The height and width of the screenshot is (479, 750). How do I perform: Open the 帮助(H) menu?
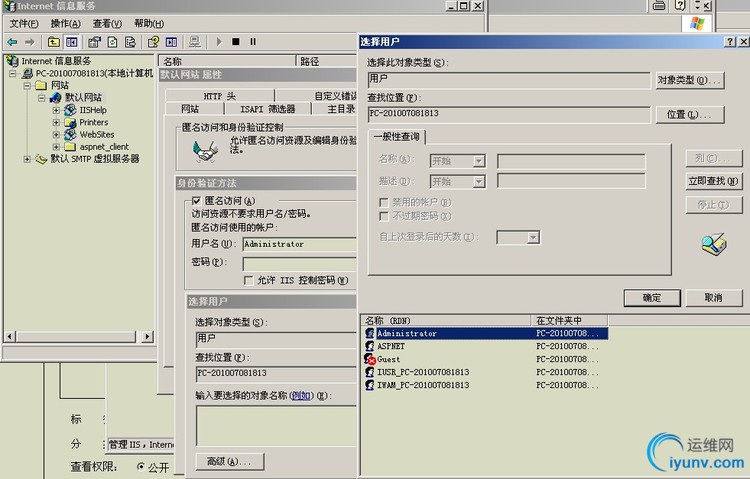(149, 23)
